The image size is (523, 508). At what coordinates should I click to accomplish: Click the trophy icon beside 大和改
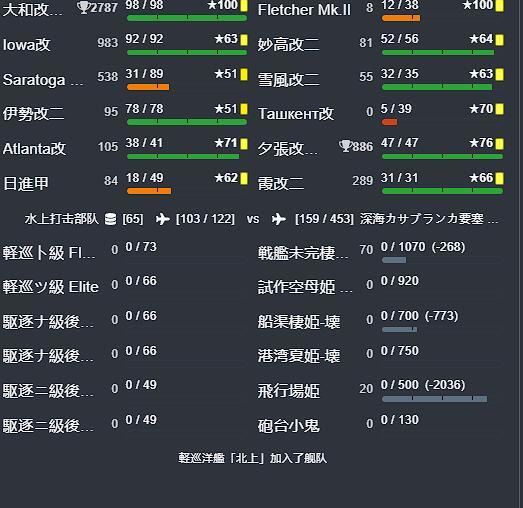coord(83,8)
